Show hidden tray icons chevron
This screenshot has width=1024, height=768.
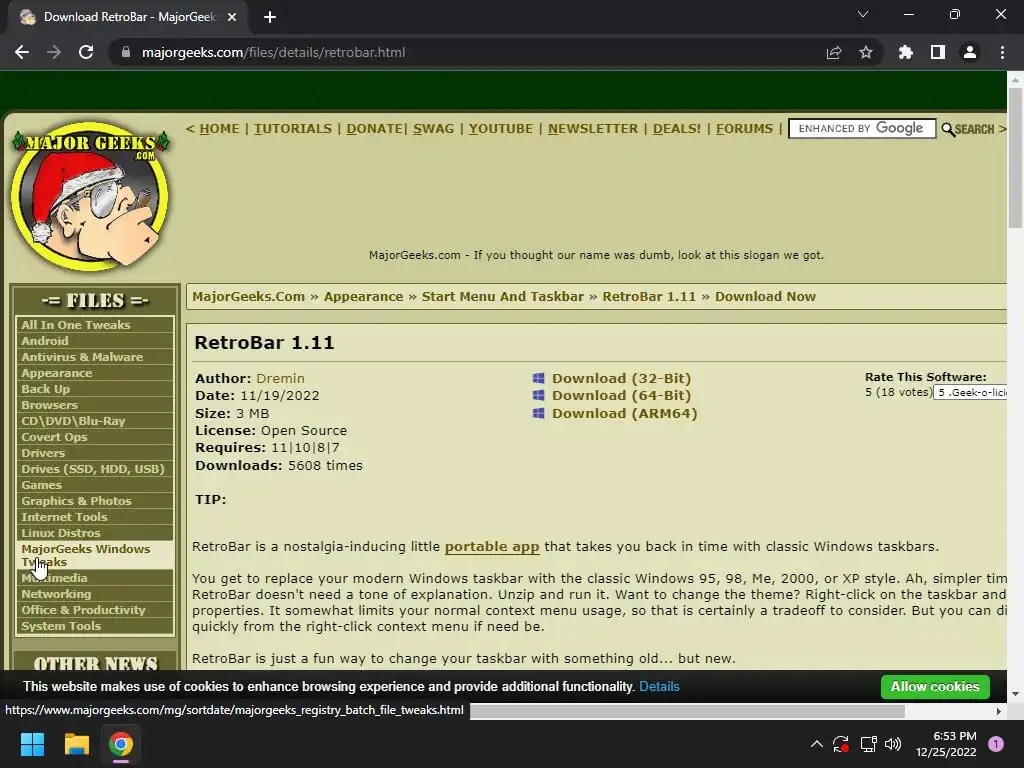[x=816, y=744]
